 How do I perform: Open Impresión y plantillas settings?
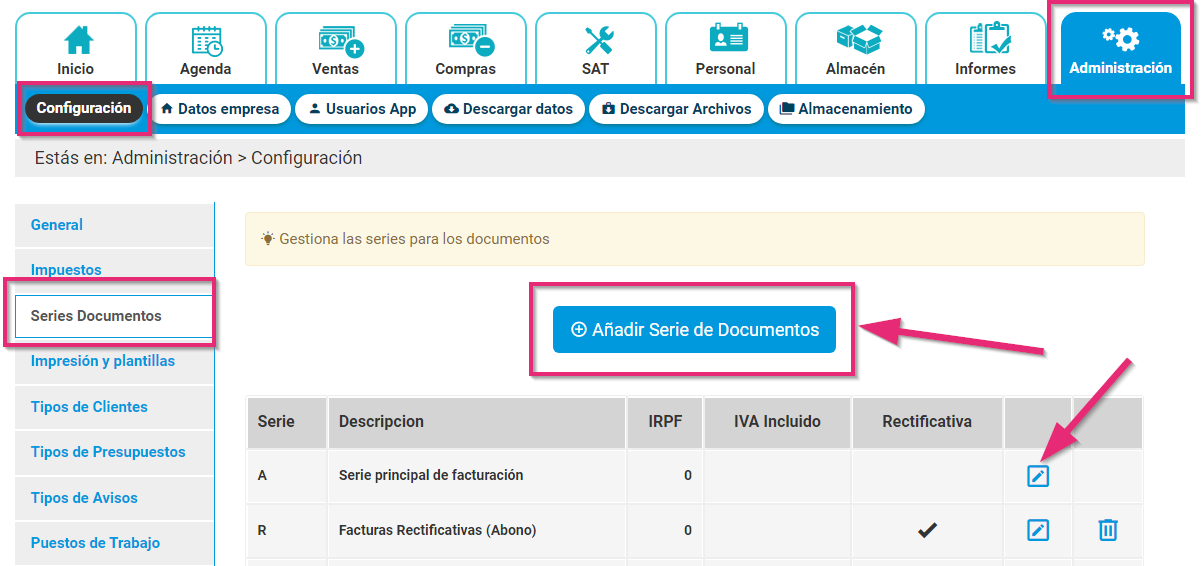[x=103, y=361]
